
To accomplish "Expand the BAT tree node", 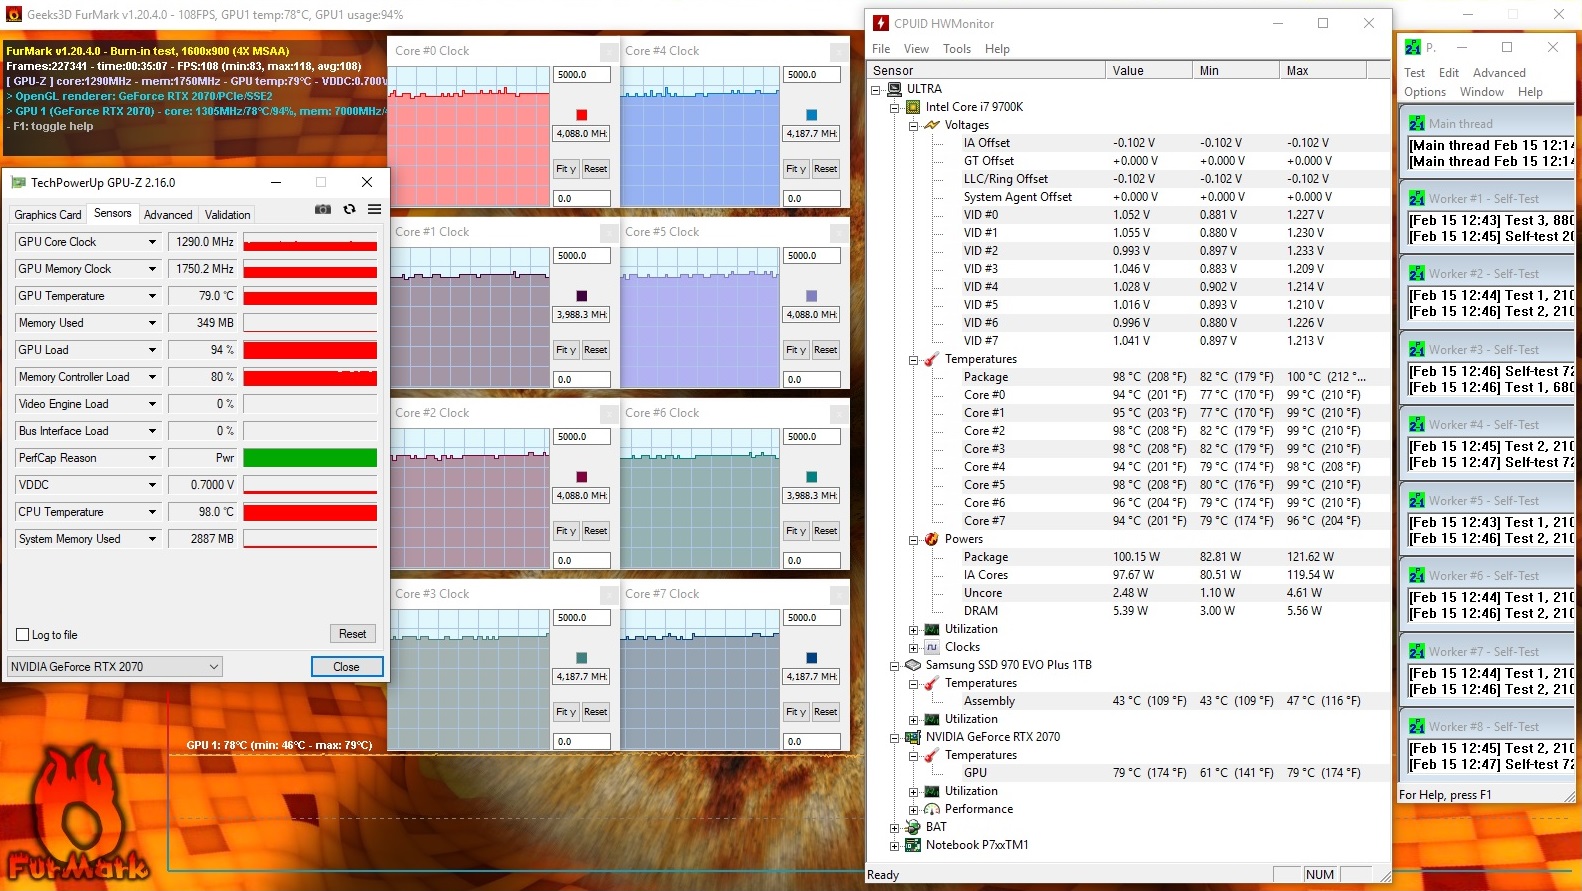I will point(894,828).
